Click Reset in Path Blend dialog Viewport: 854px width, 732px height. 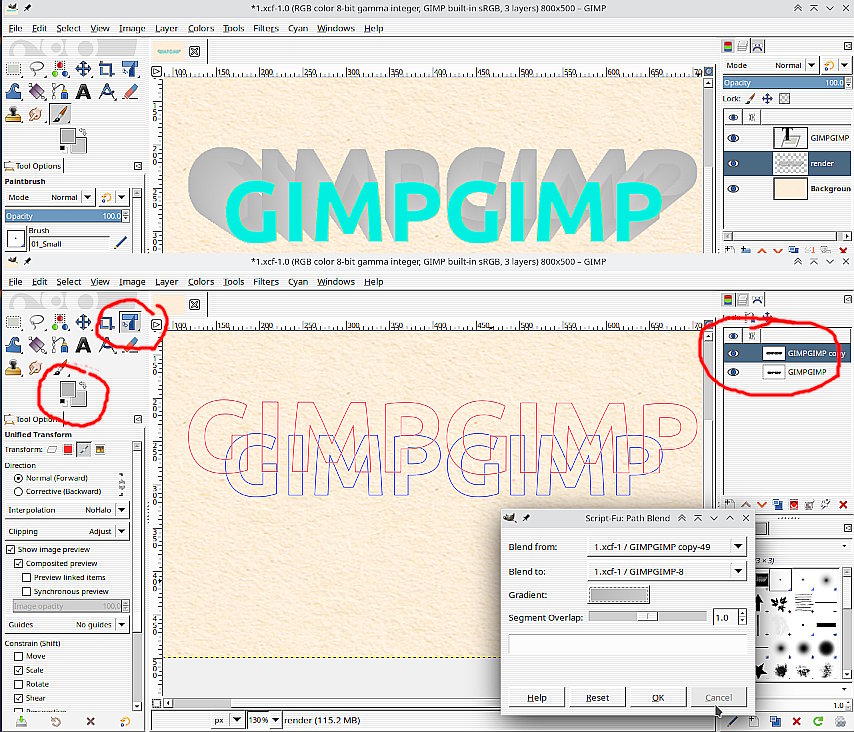coord(597,698)
